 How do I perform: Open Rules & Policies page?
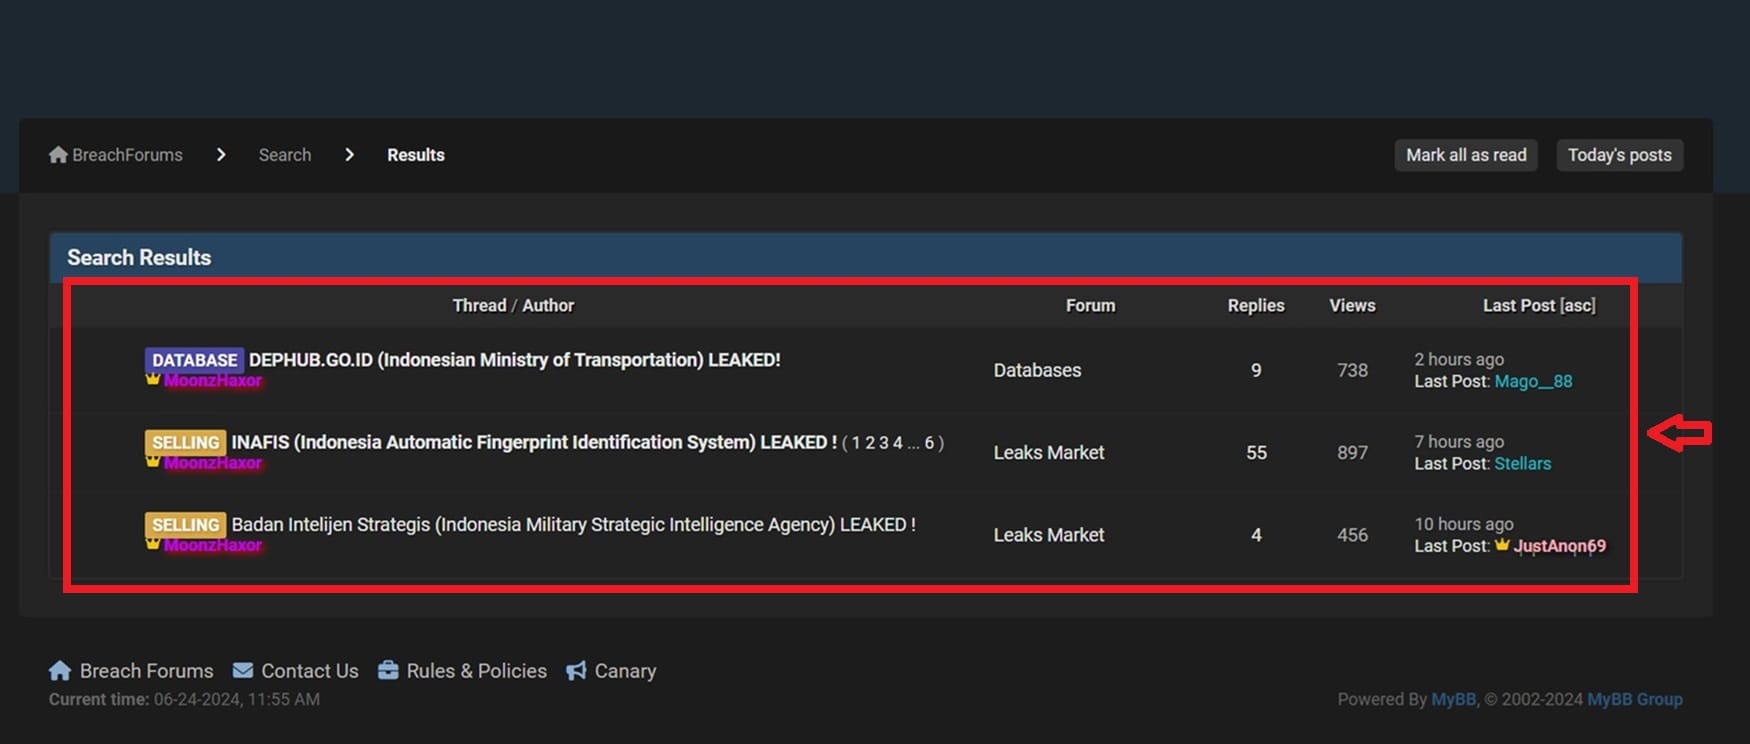(x=477, y=671)
